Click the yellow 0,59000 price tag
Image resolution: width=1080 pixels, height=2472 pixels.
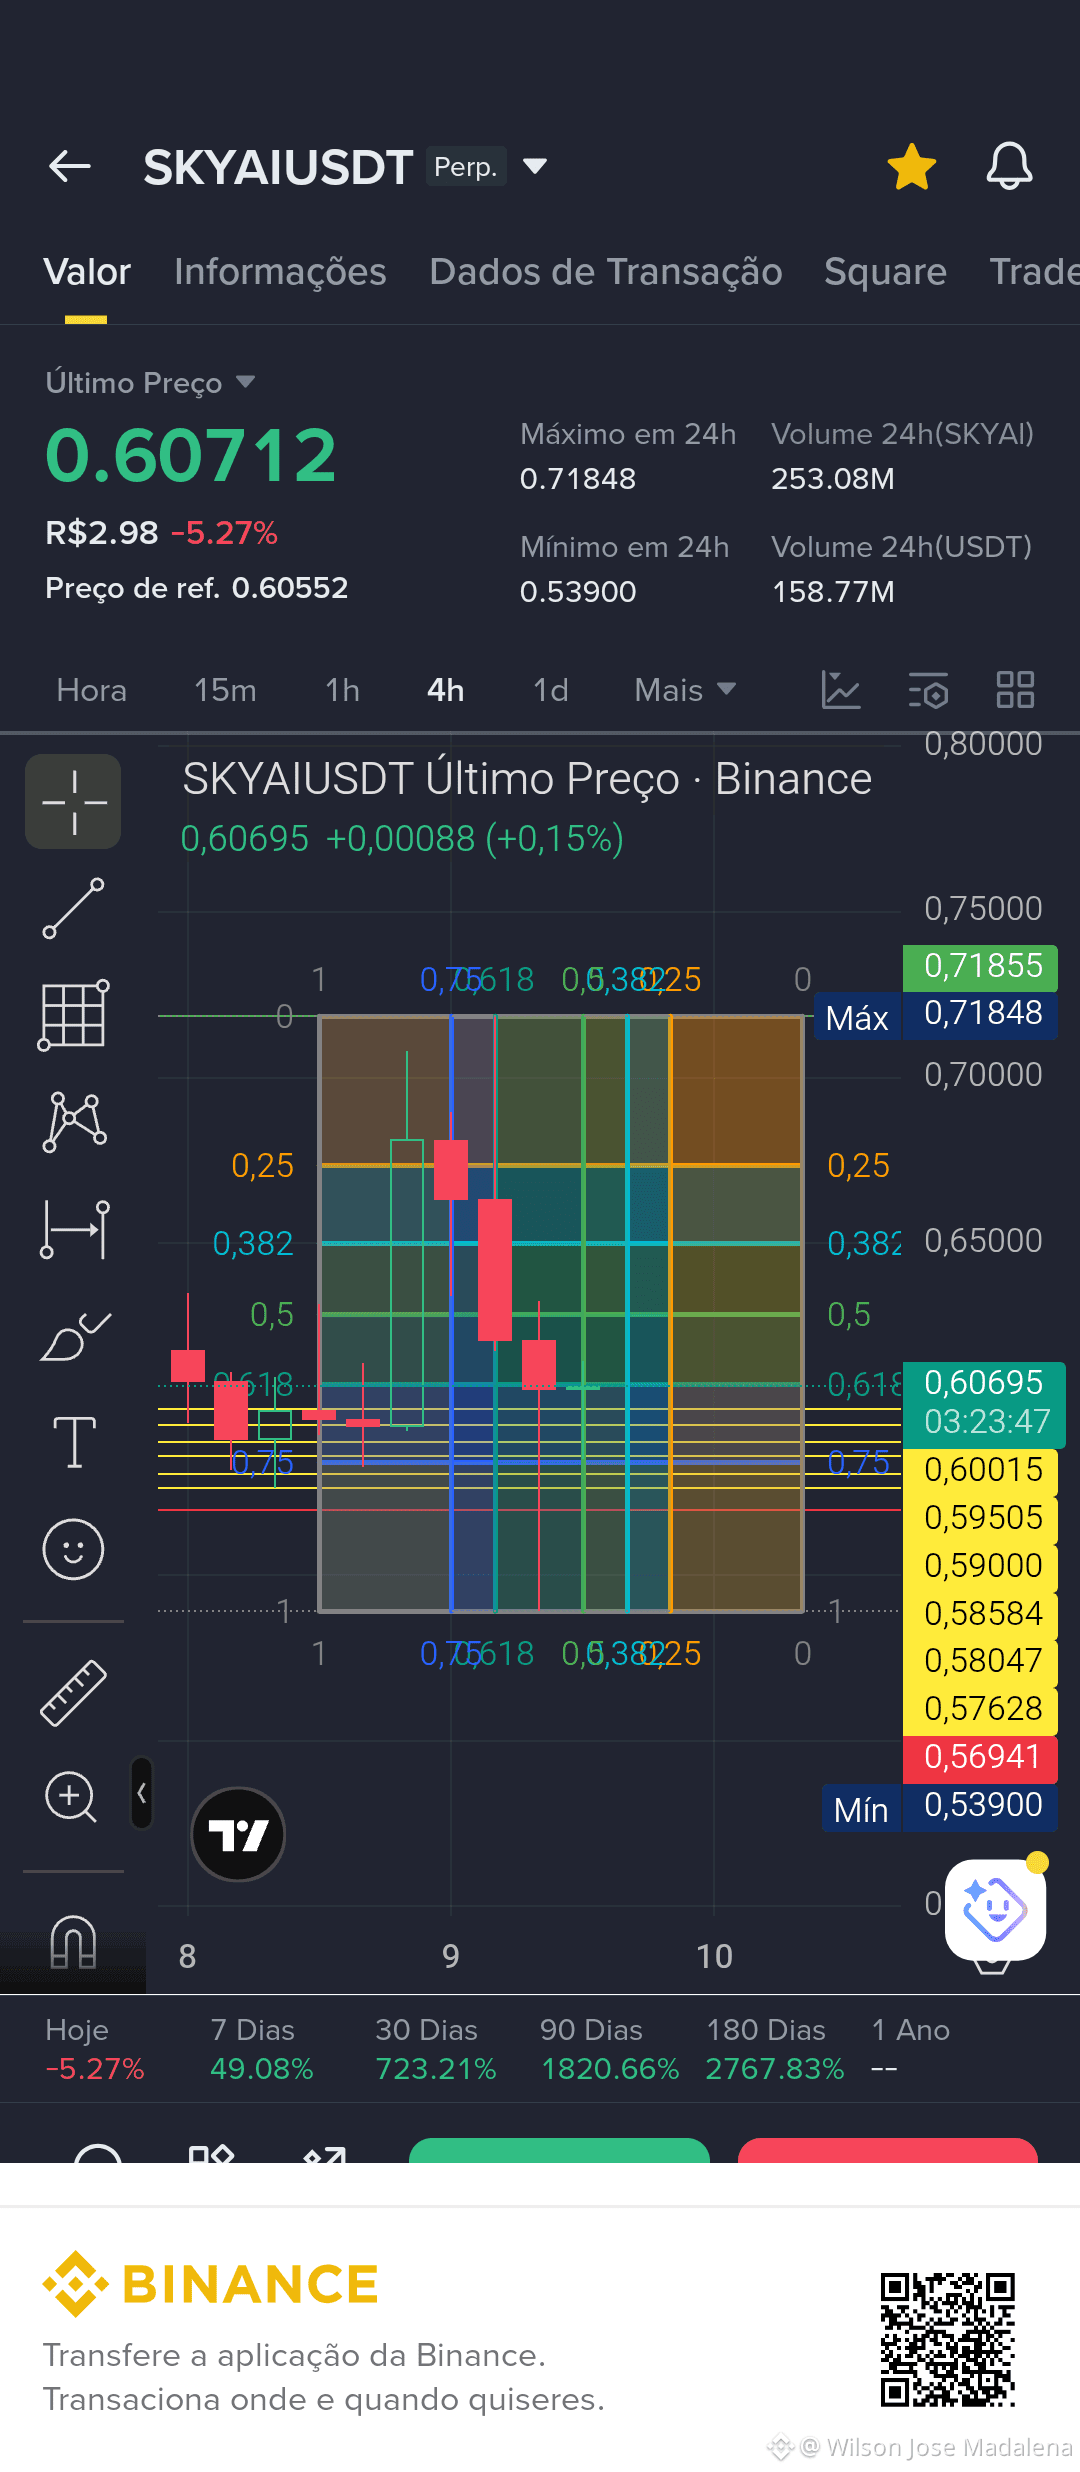point(980,1566)
